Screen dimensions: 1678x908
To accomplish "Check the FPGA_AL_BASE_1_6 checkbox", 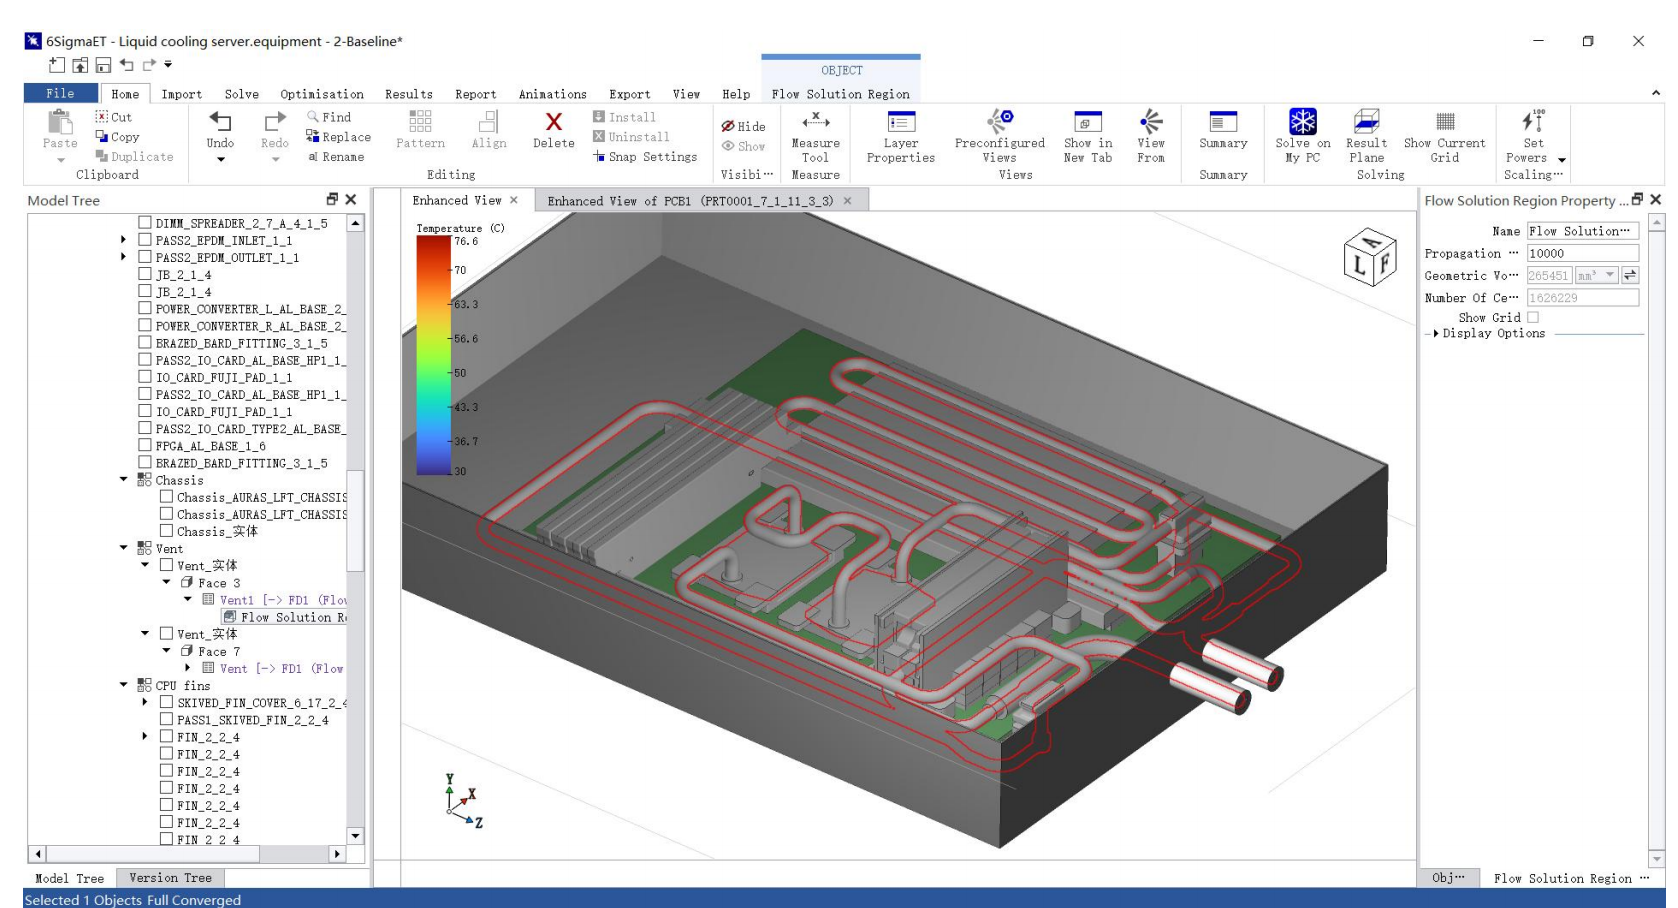I will 145,446.
